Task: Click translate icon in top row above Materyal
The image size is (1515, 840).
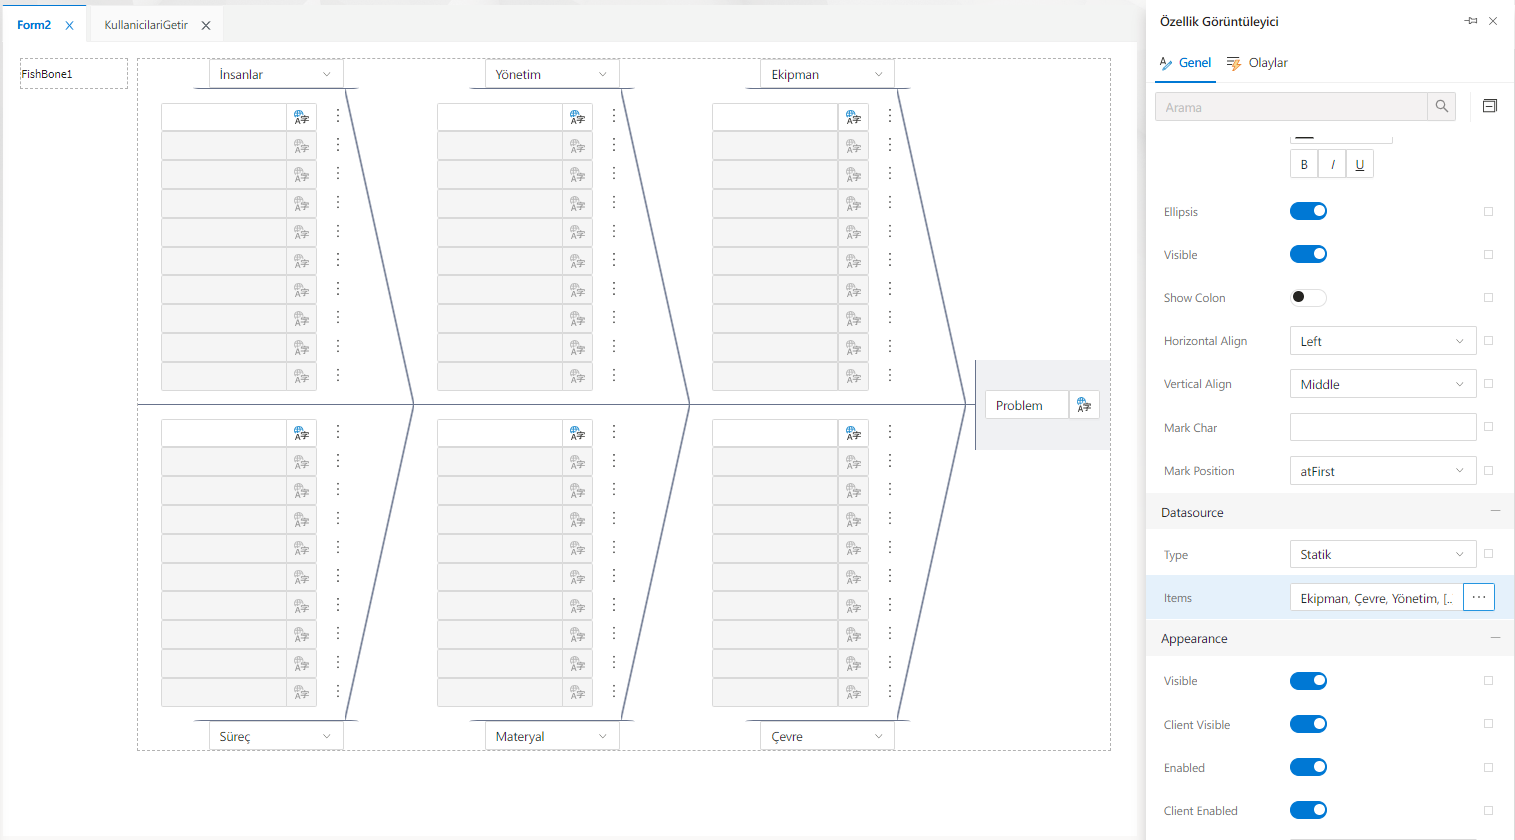Action: 577,433
